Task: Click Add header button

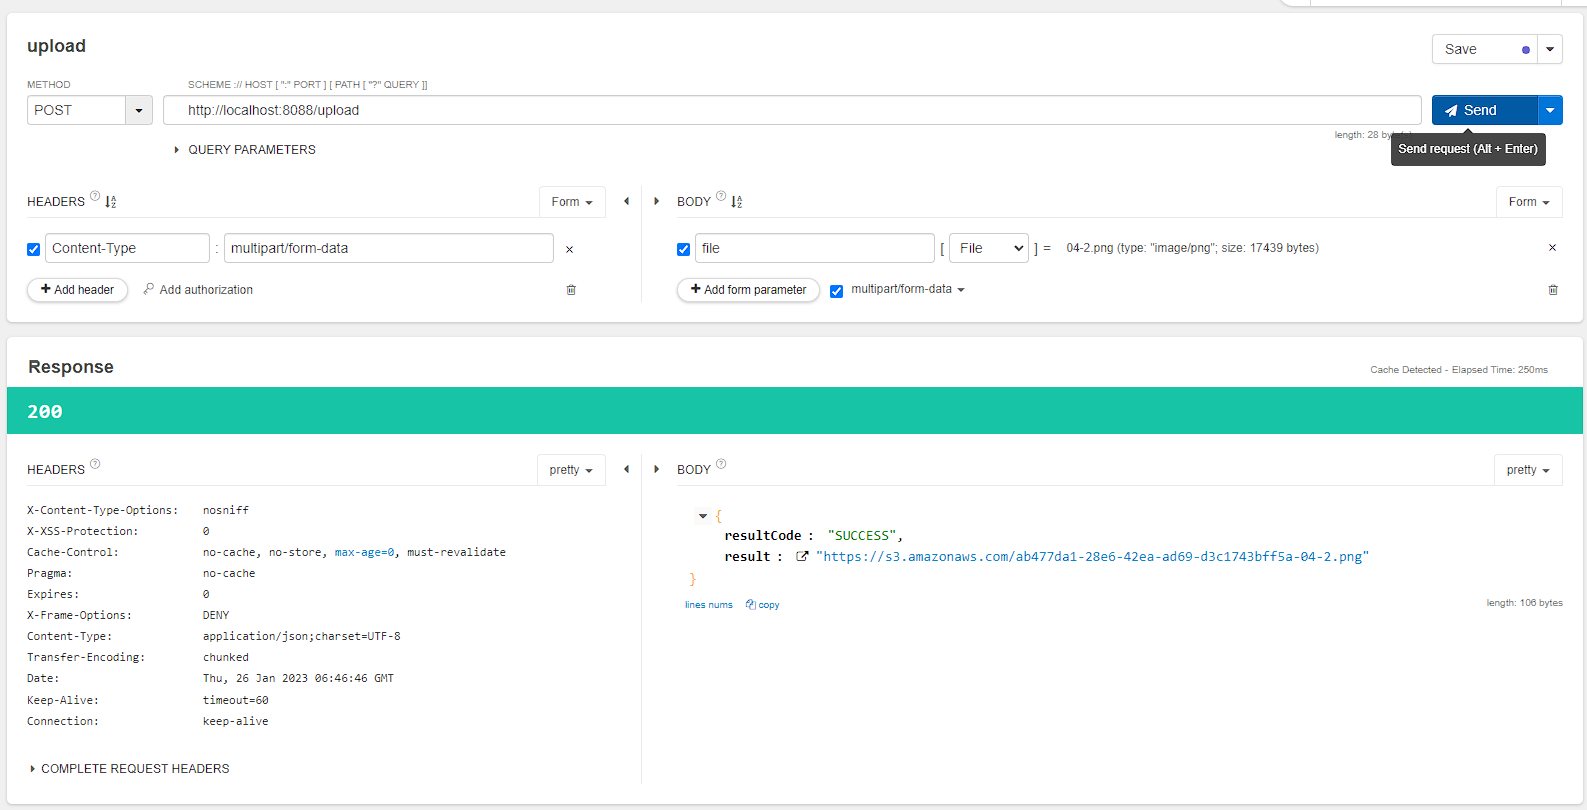Action: point(77,290)
